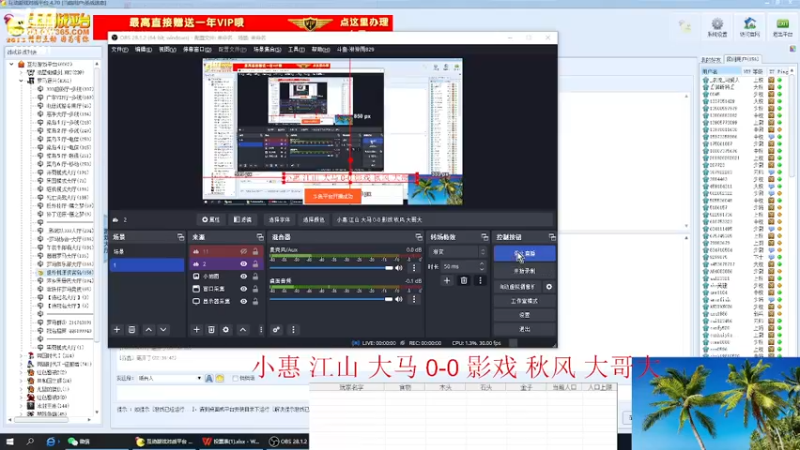
Task: Move selected source up in Sources panel
Action: [243, 330]
